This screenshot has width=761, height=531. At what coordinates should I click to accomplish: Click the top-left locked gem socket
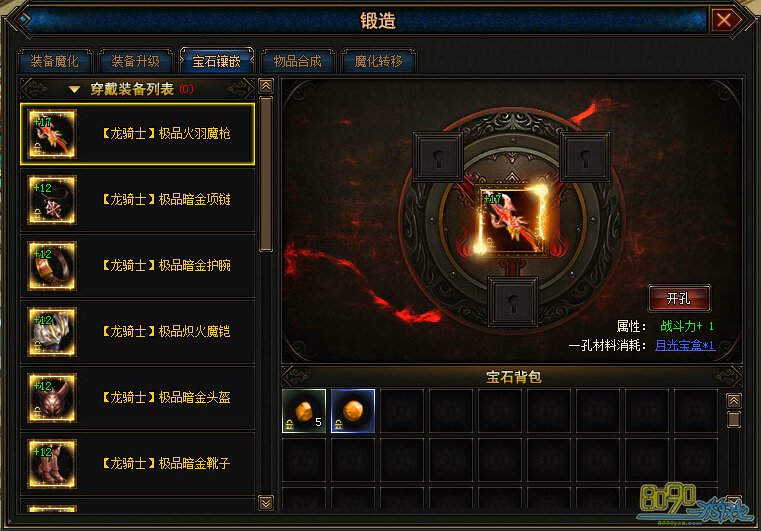(x=438, y=157)
